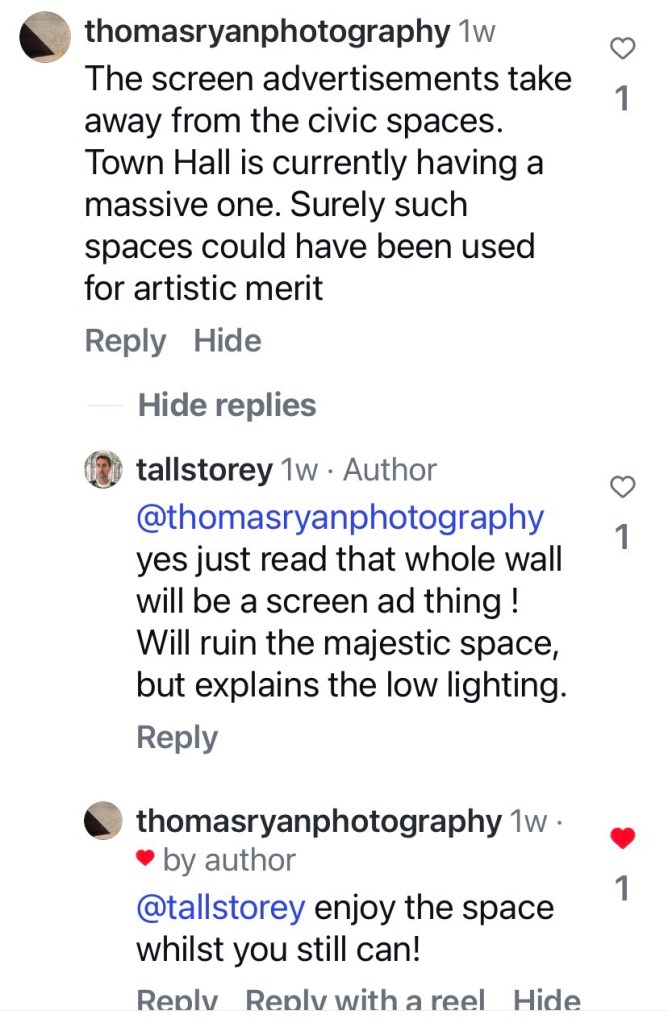View like count on top comment

tap(622, 98)
